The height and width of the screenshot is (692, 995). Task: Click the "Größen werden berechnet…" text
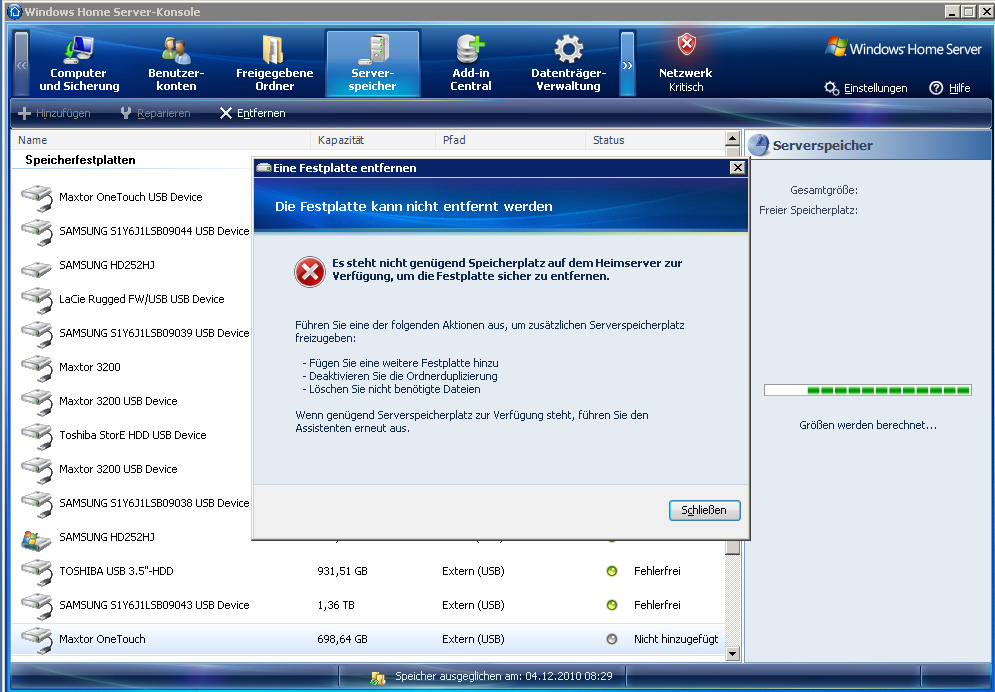(867, 425)
